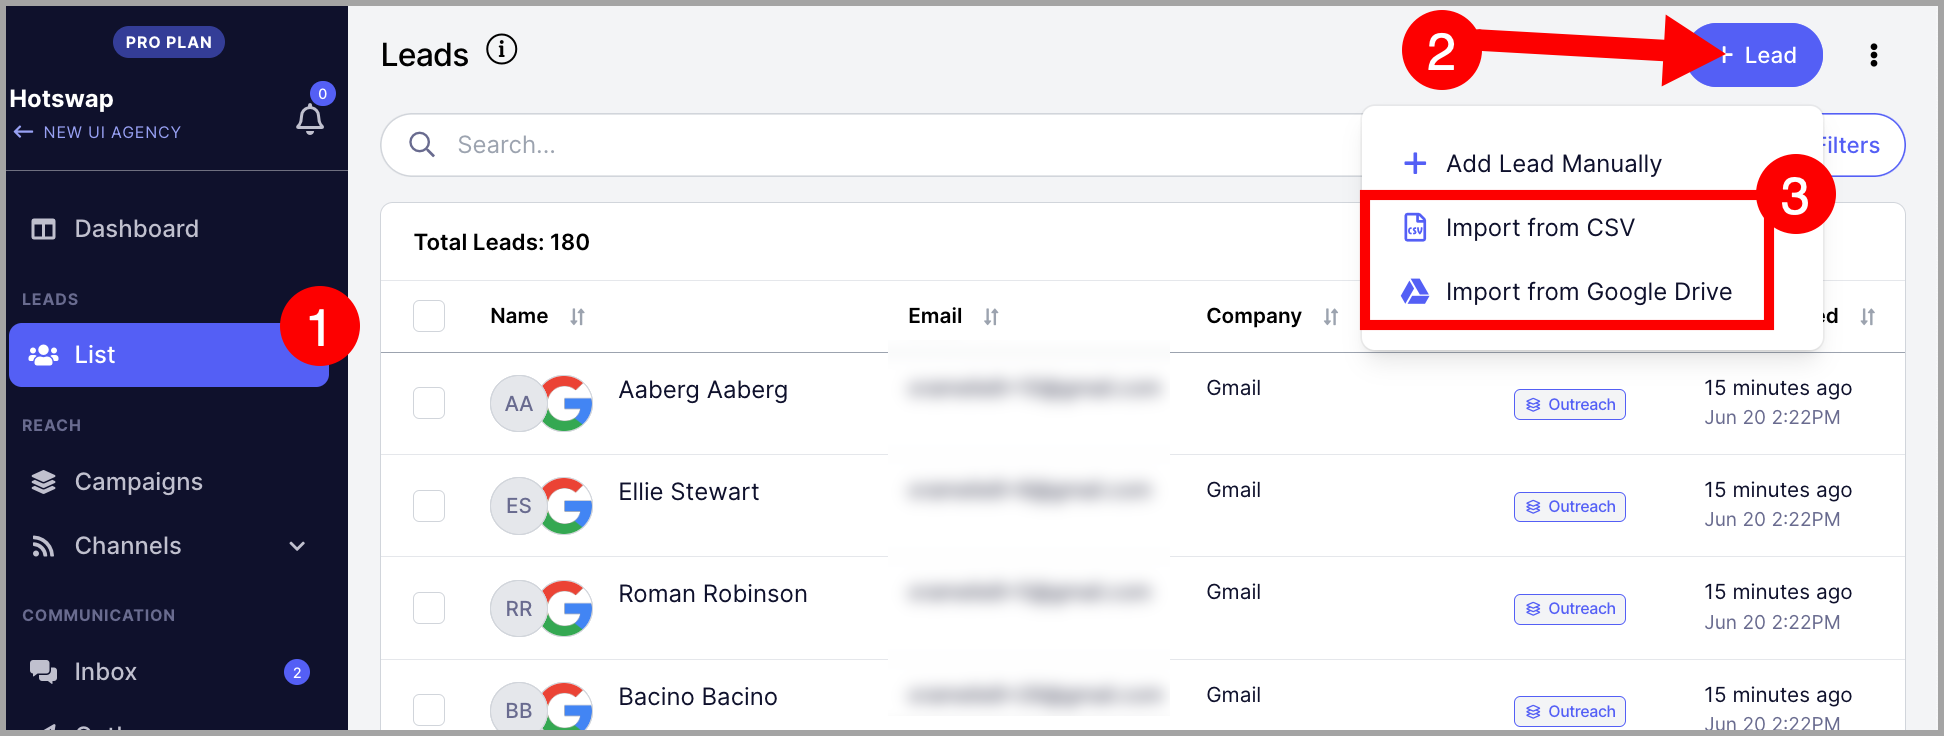
Task: Click the back arrow next to NEW UI AGENCY
Action: pyautogui.click(x=23, y=132)
